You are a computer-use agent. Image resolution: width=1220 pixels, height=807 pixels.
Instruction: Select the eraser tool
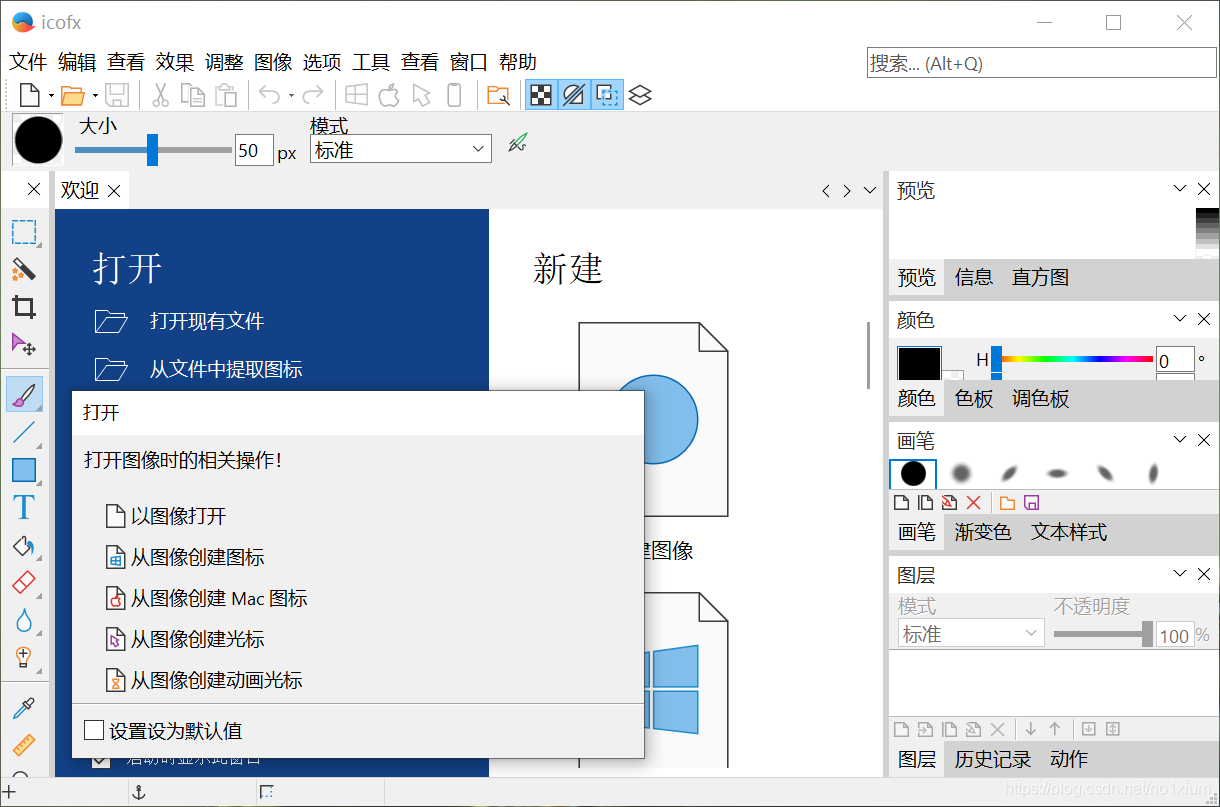point(24,582)
